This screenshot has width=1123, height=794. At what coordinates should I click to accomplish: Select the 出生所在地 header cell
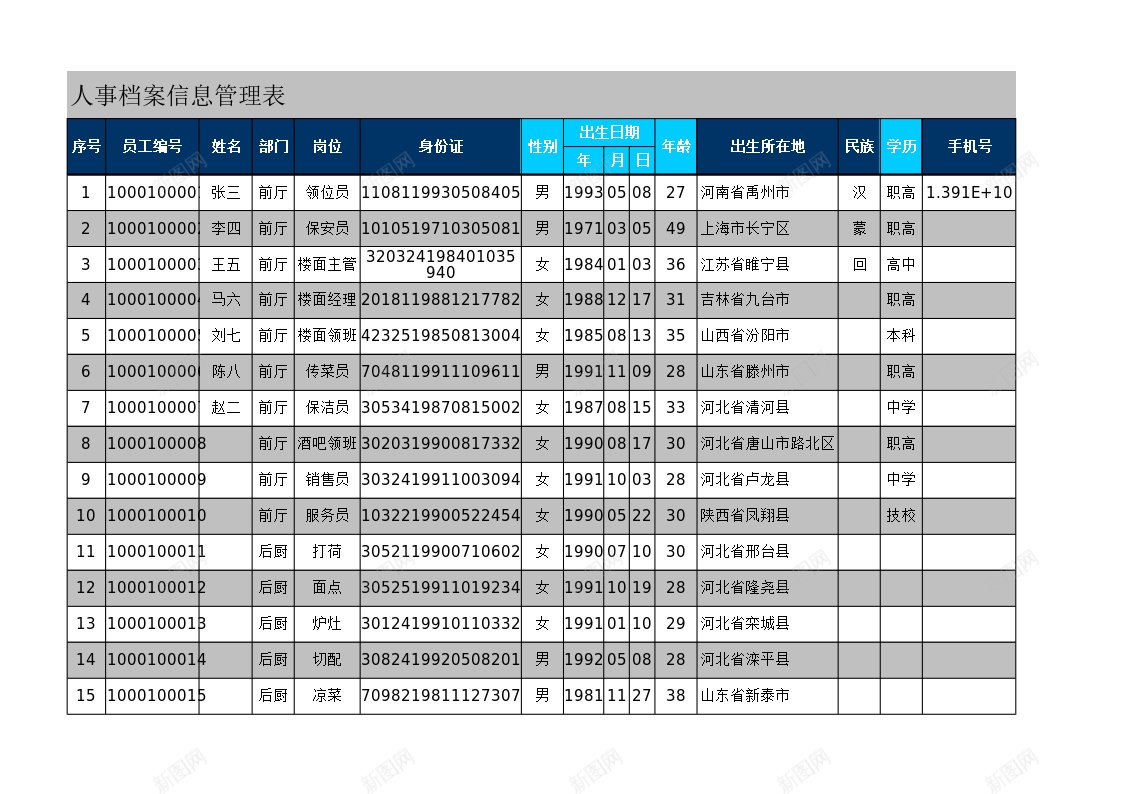766,145
